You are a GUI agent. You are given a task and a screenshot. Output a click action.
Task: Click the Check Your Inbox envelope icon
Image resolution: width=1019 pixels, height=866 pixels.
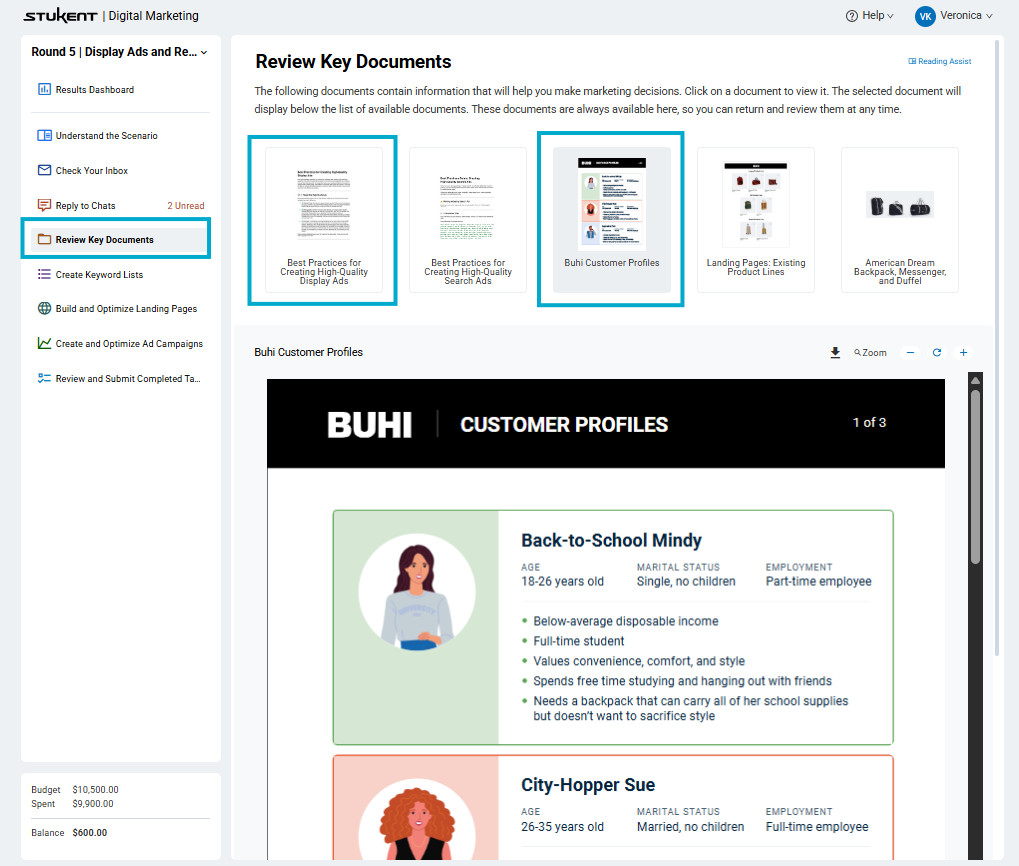[x=44, y=170]
